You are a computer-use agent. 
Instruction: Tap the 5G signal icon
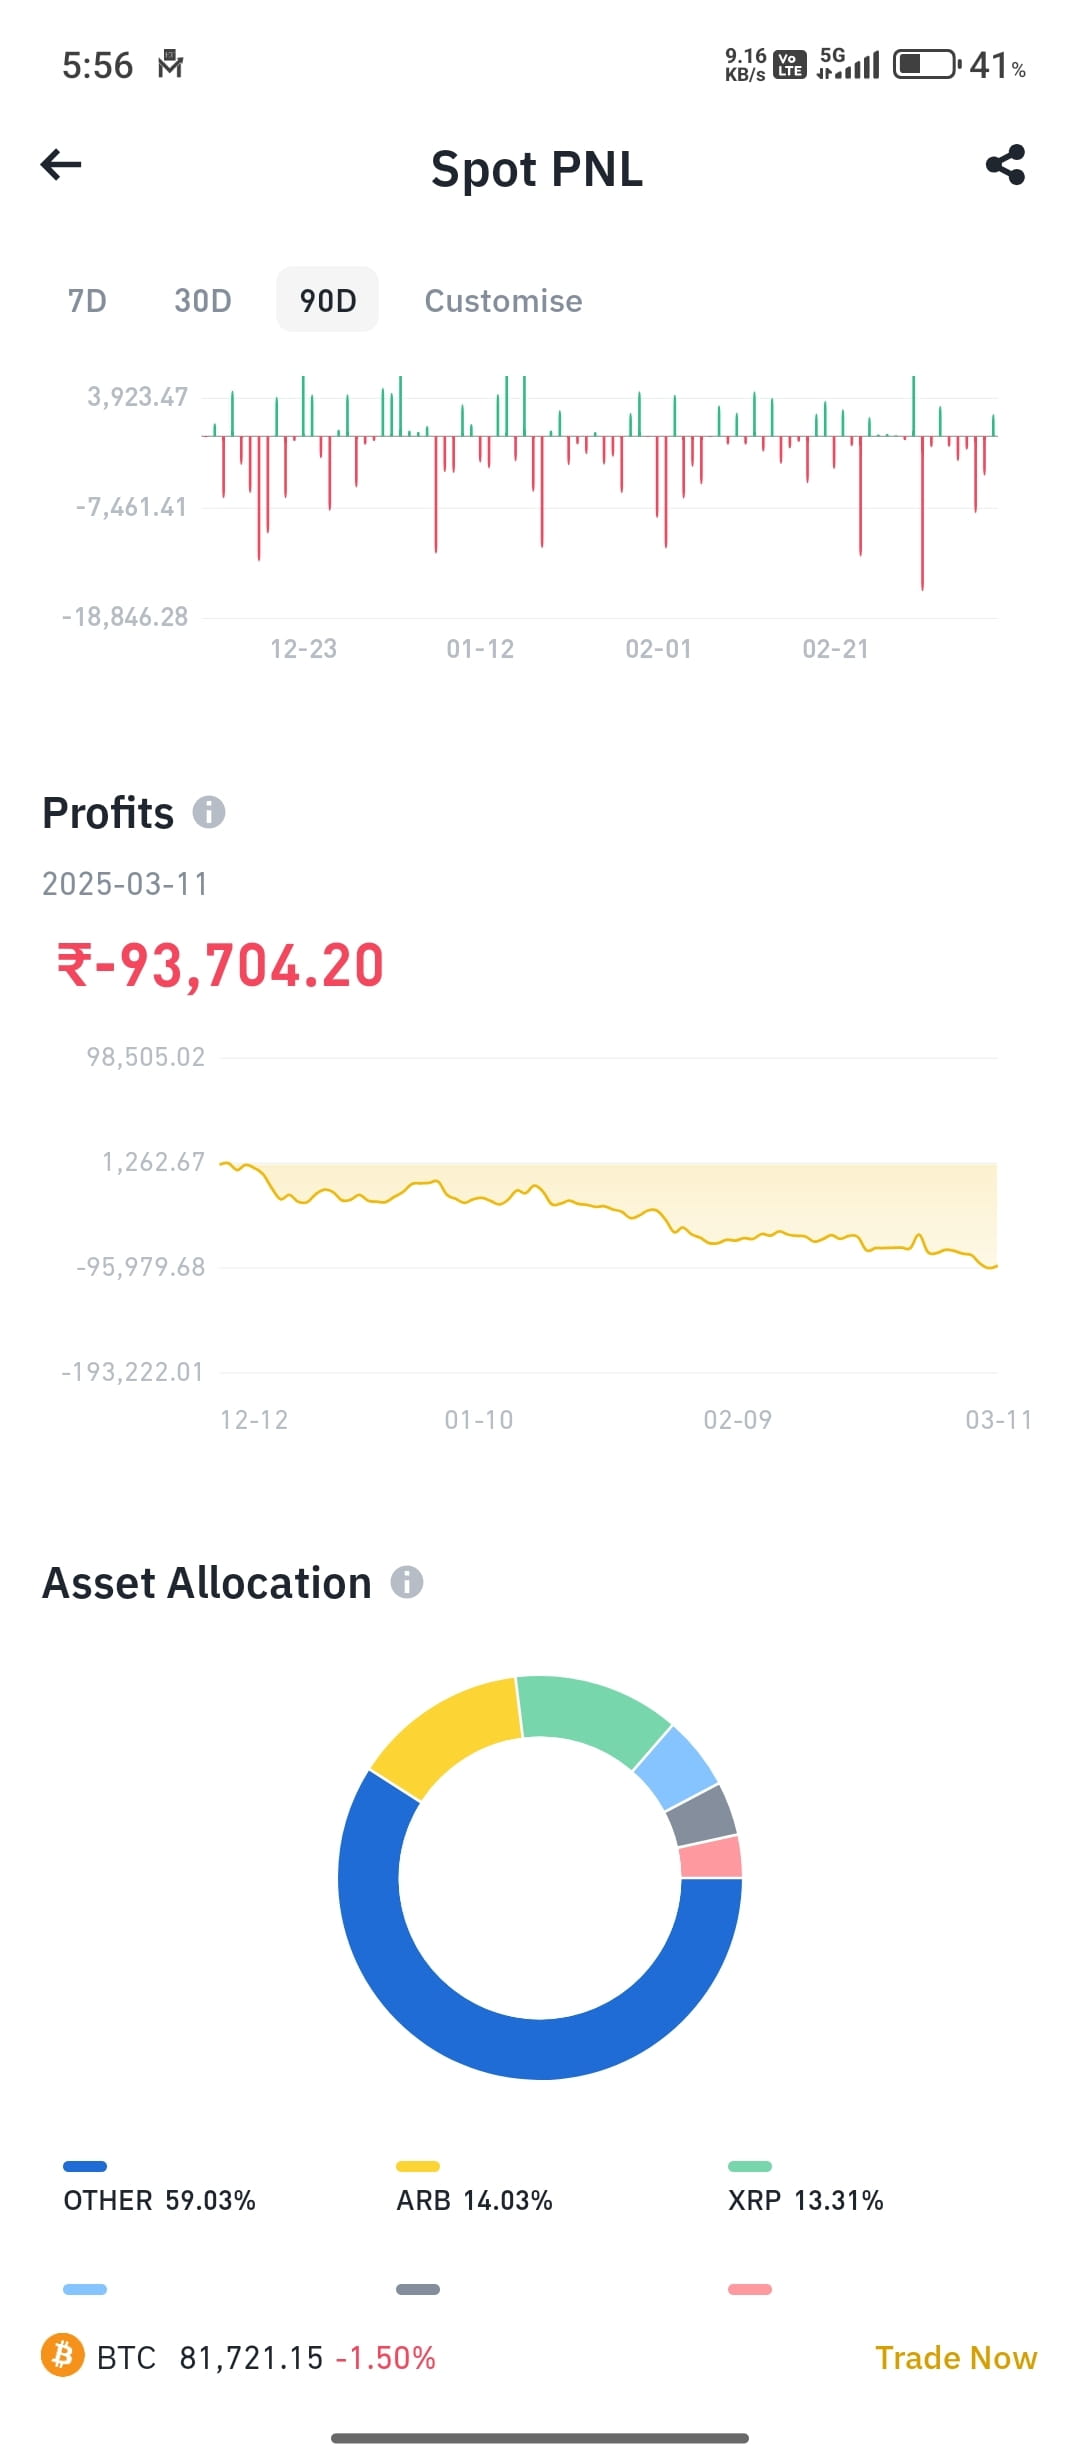[848, 63]
